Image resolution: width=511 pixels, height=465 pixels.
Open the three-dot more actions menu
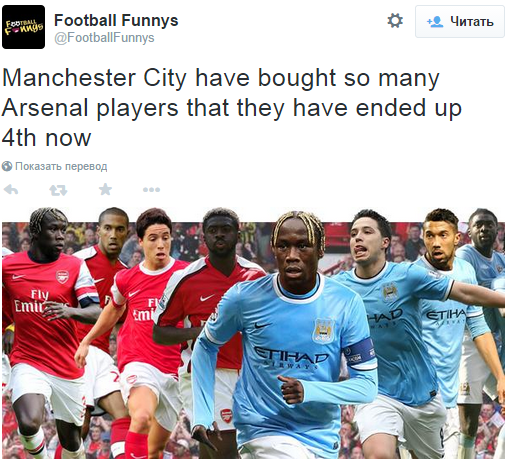pyautogui.click(x=151, y=190)
